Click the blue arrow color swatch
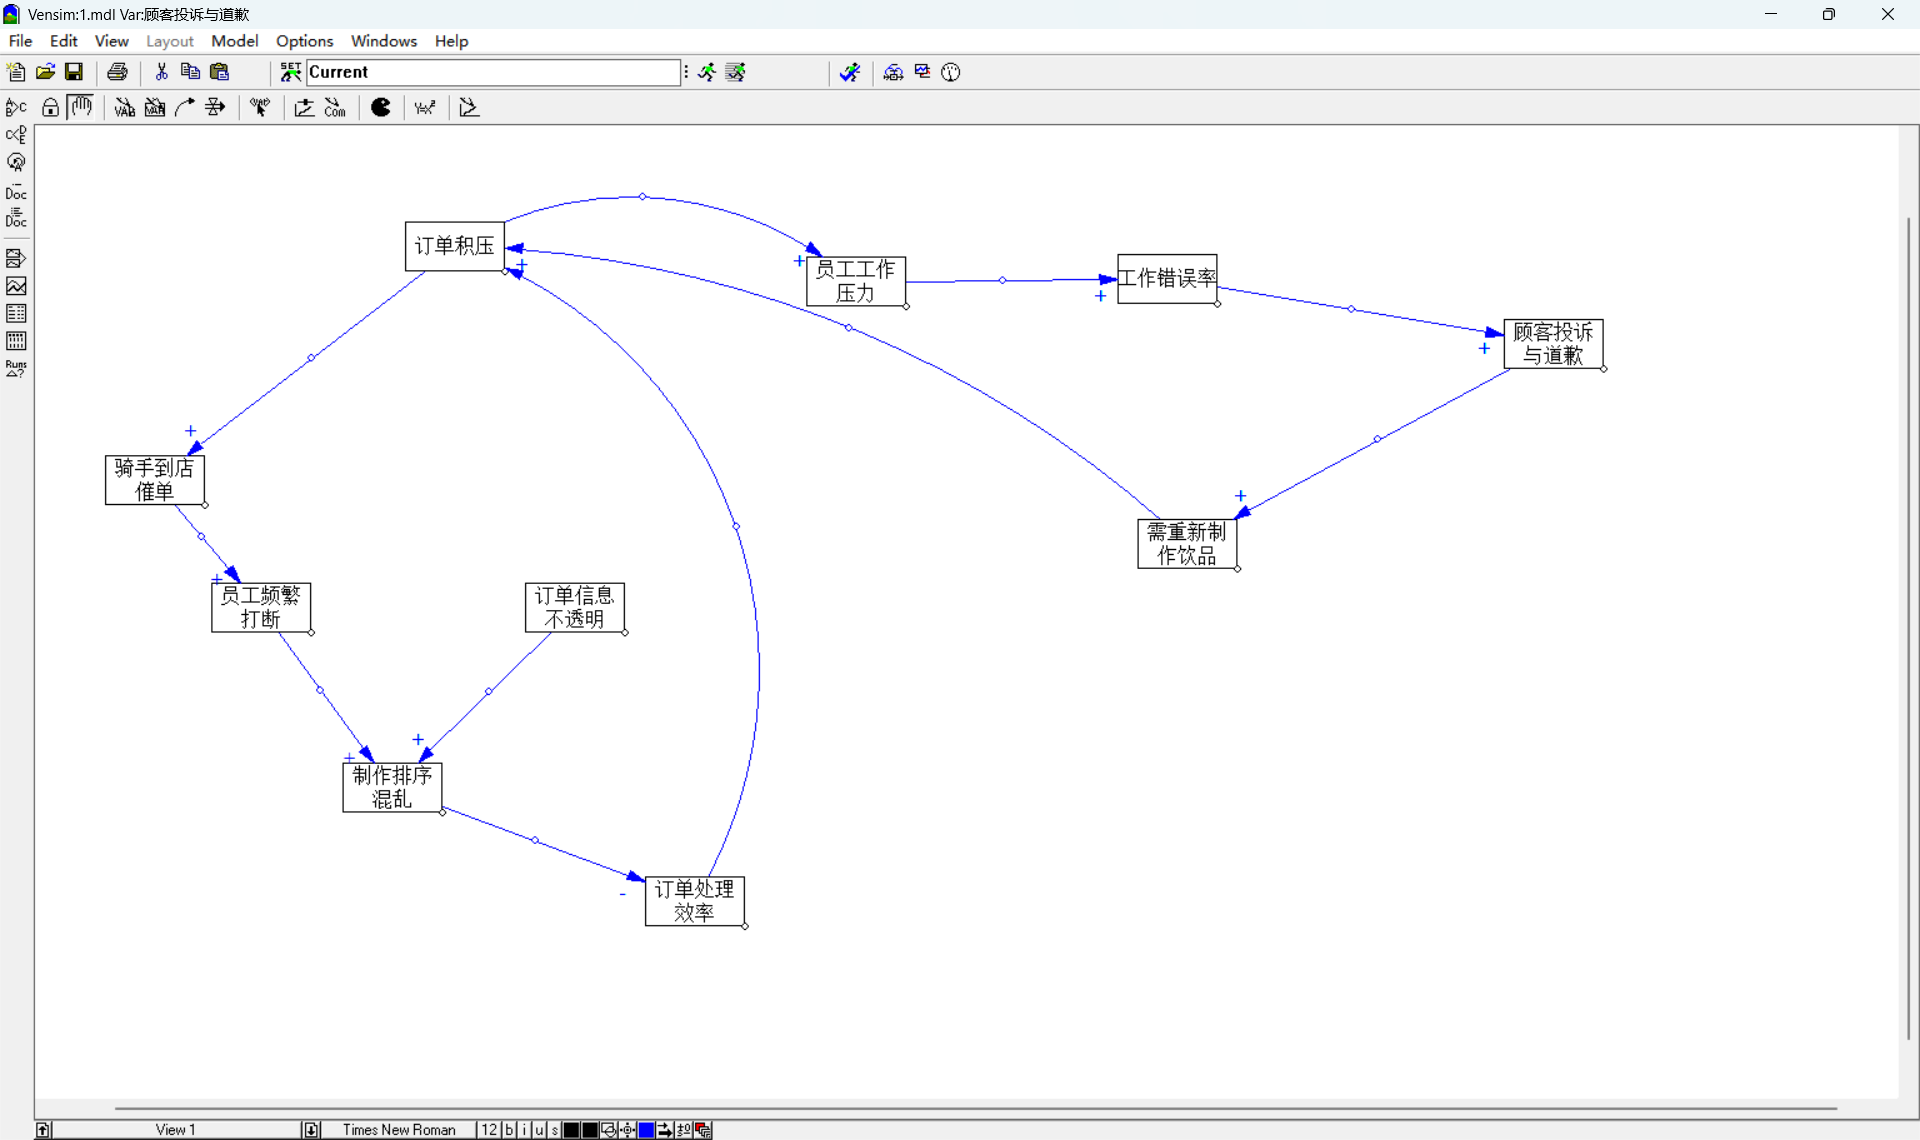The width and height of the screenshot is (1920, 1140). 646,1130
